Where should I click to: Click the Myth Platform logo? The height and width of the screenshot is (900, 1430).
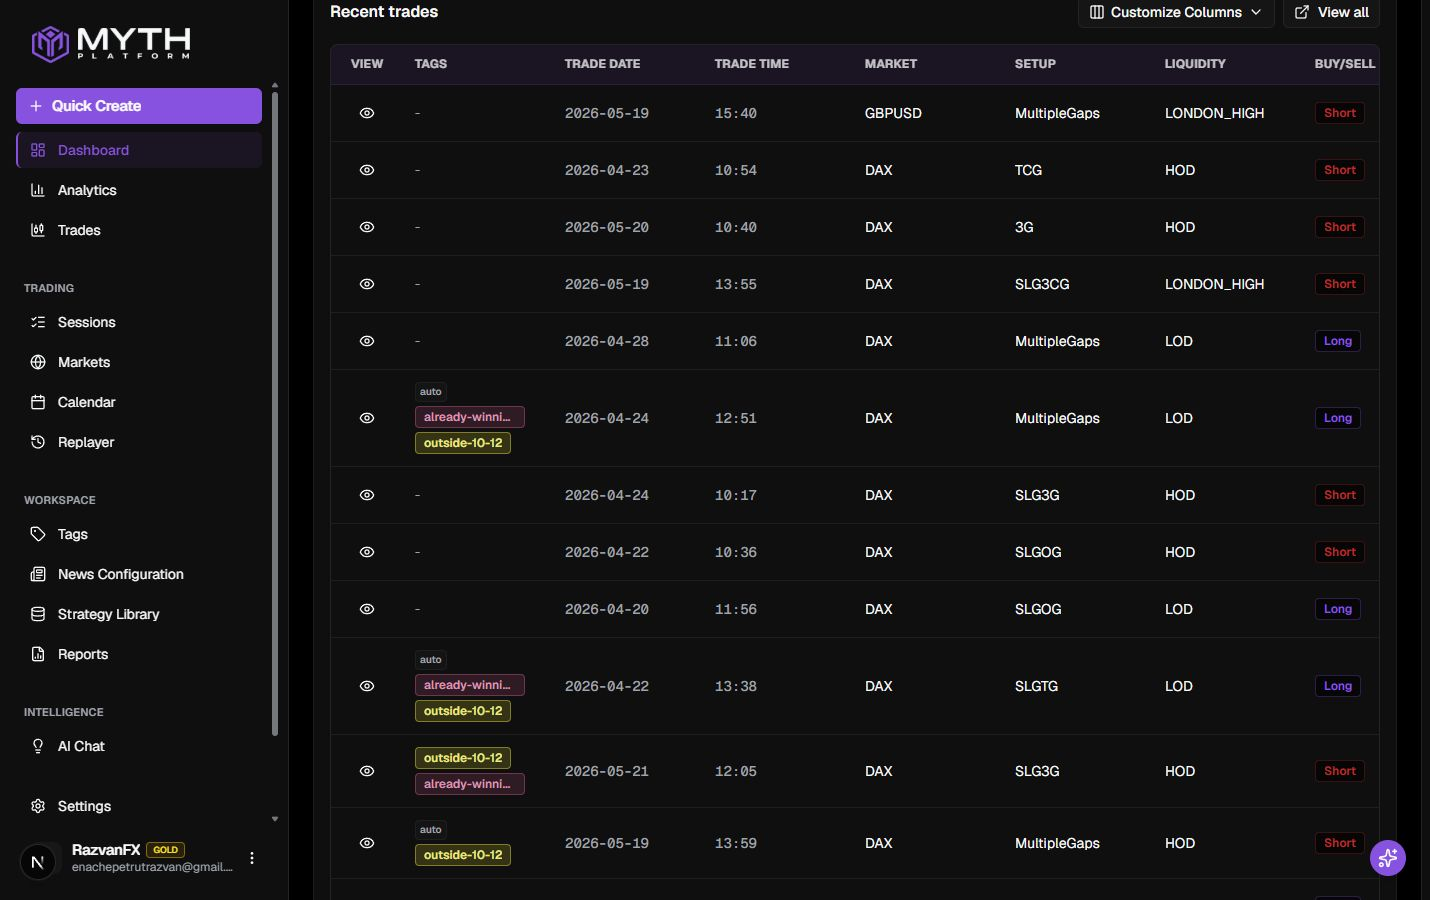coord(110,43)
